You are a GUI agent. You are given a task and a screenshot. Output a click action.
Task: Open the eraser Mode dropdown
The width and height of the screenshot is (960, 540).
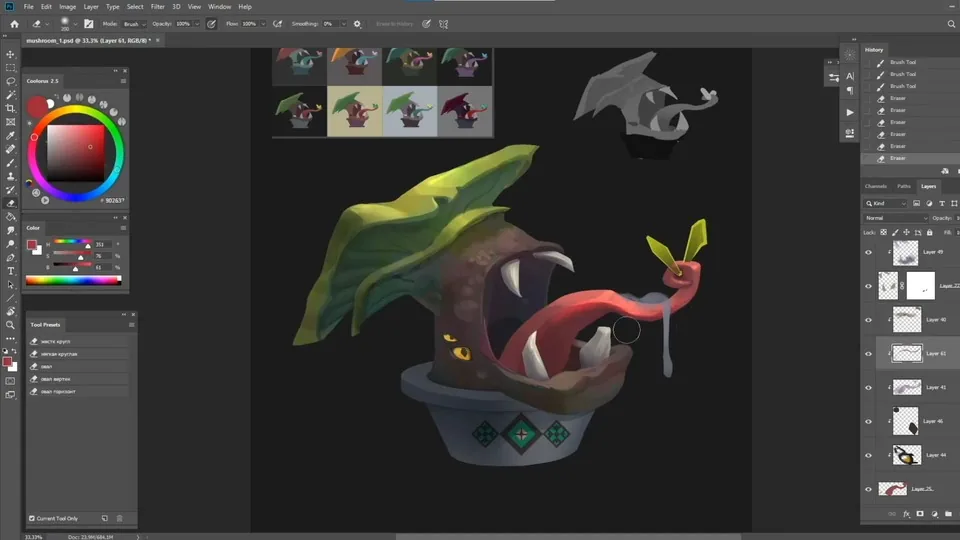[x=134, y=24]
